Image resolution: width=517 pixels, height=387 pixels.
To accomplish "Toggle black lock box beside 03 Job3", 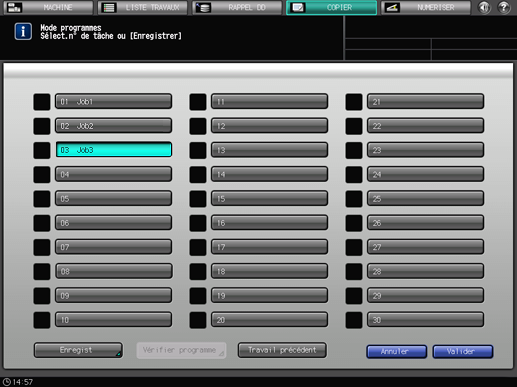I will [x=42, y=150].
